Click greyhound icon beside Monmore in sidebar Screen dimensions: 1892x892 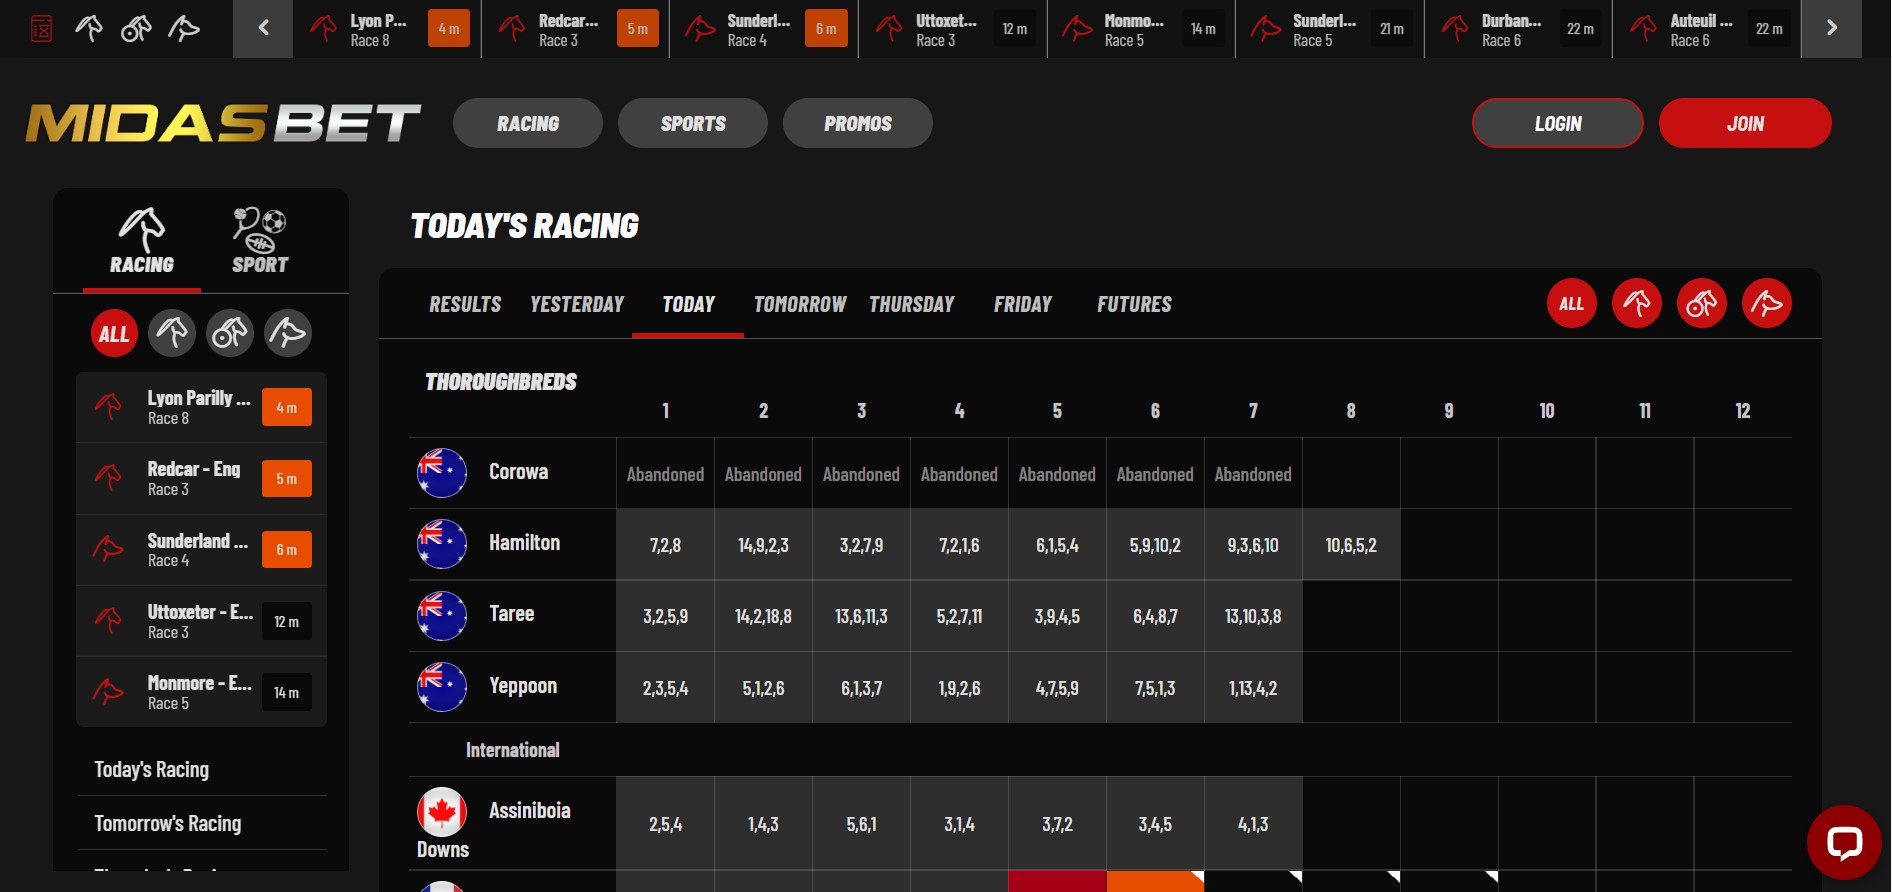108,692
